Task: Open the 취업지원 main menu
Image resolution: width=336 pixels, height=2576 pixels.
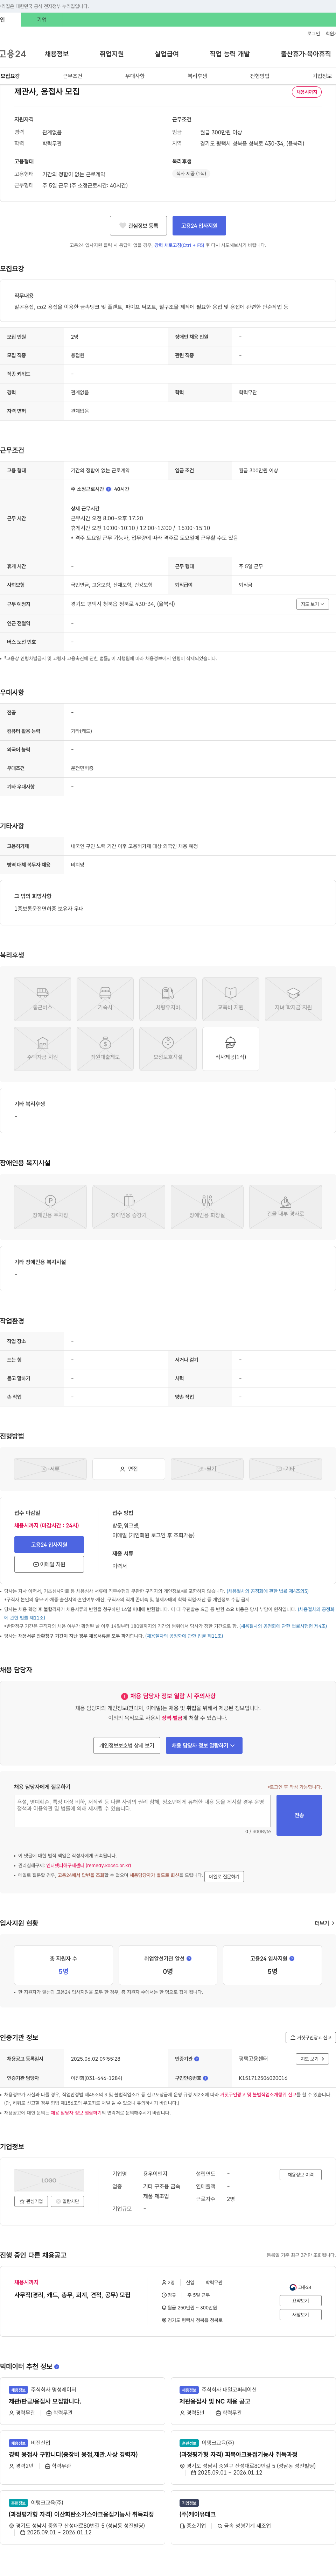Action: (x=112, y=54)
